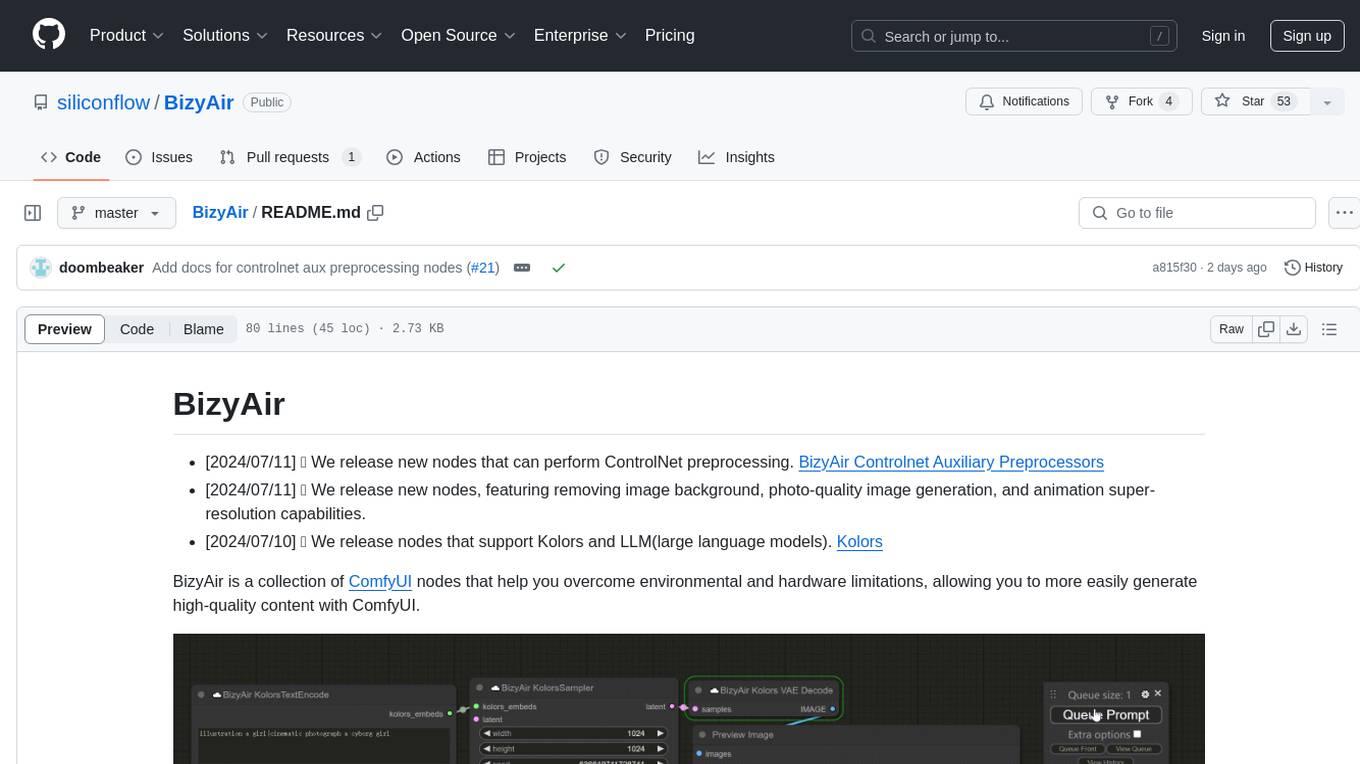Go to the Pricing page
The height and width of the screenshot is (764, 1360).
(670, 35)
